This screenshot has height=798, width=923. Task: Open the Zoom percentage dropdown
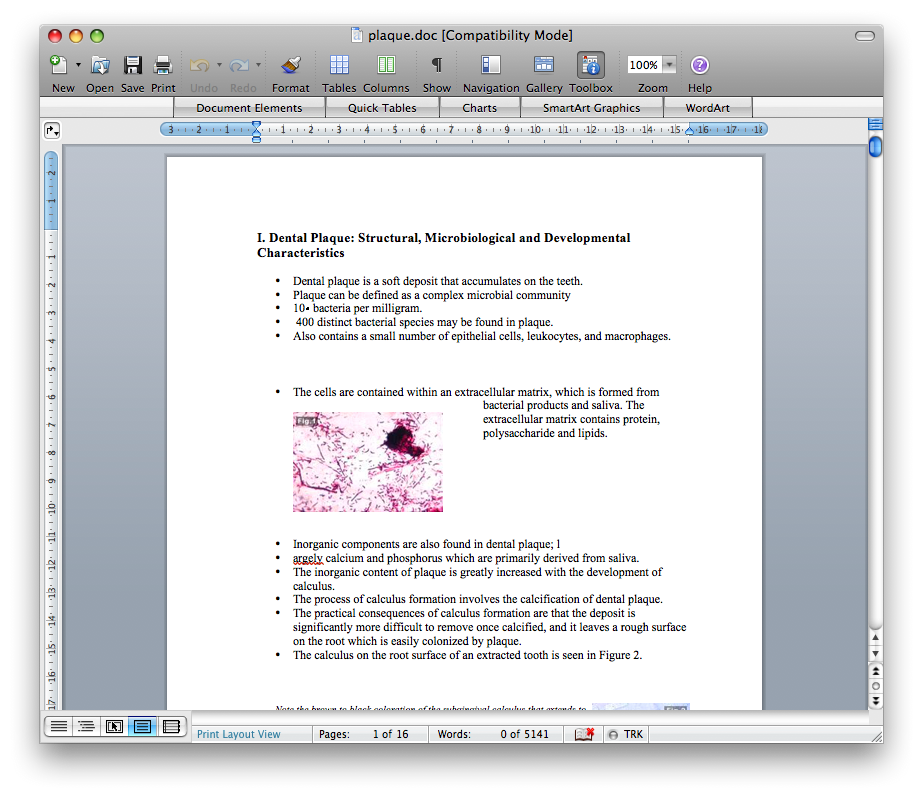pos(669,65)
